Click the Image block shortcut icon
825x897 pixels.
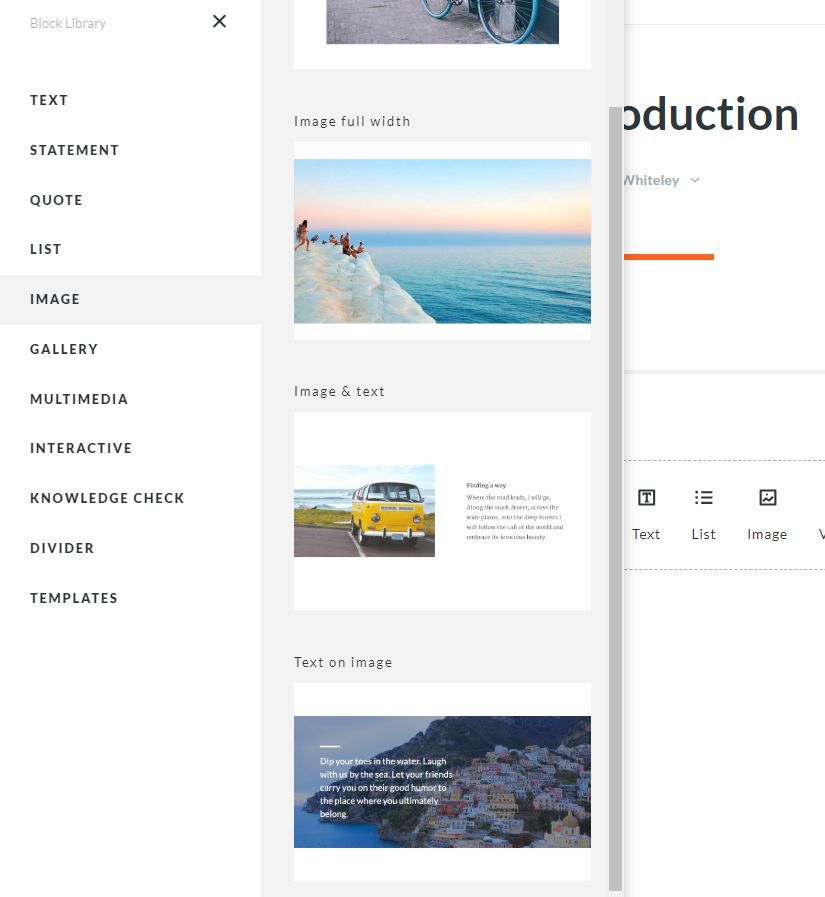768,498
